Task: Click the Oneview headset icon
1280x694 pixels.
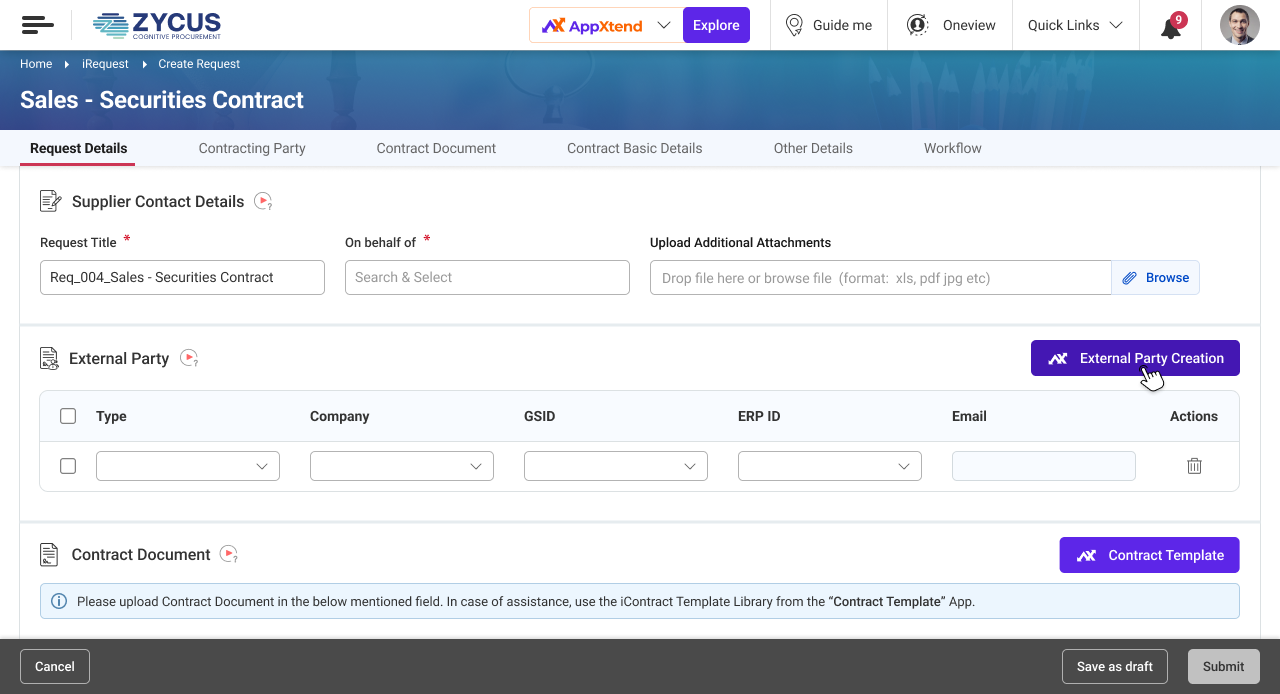Action: 917,25
